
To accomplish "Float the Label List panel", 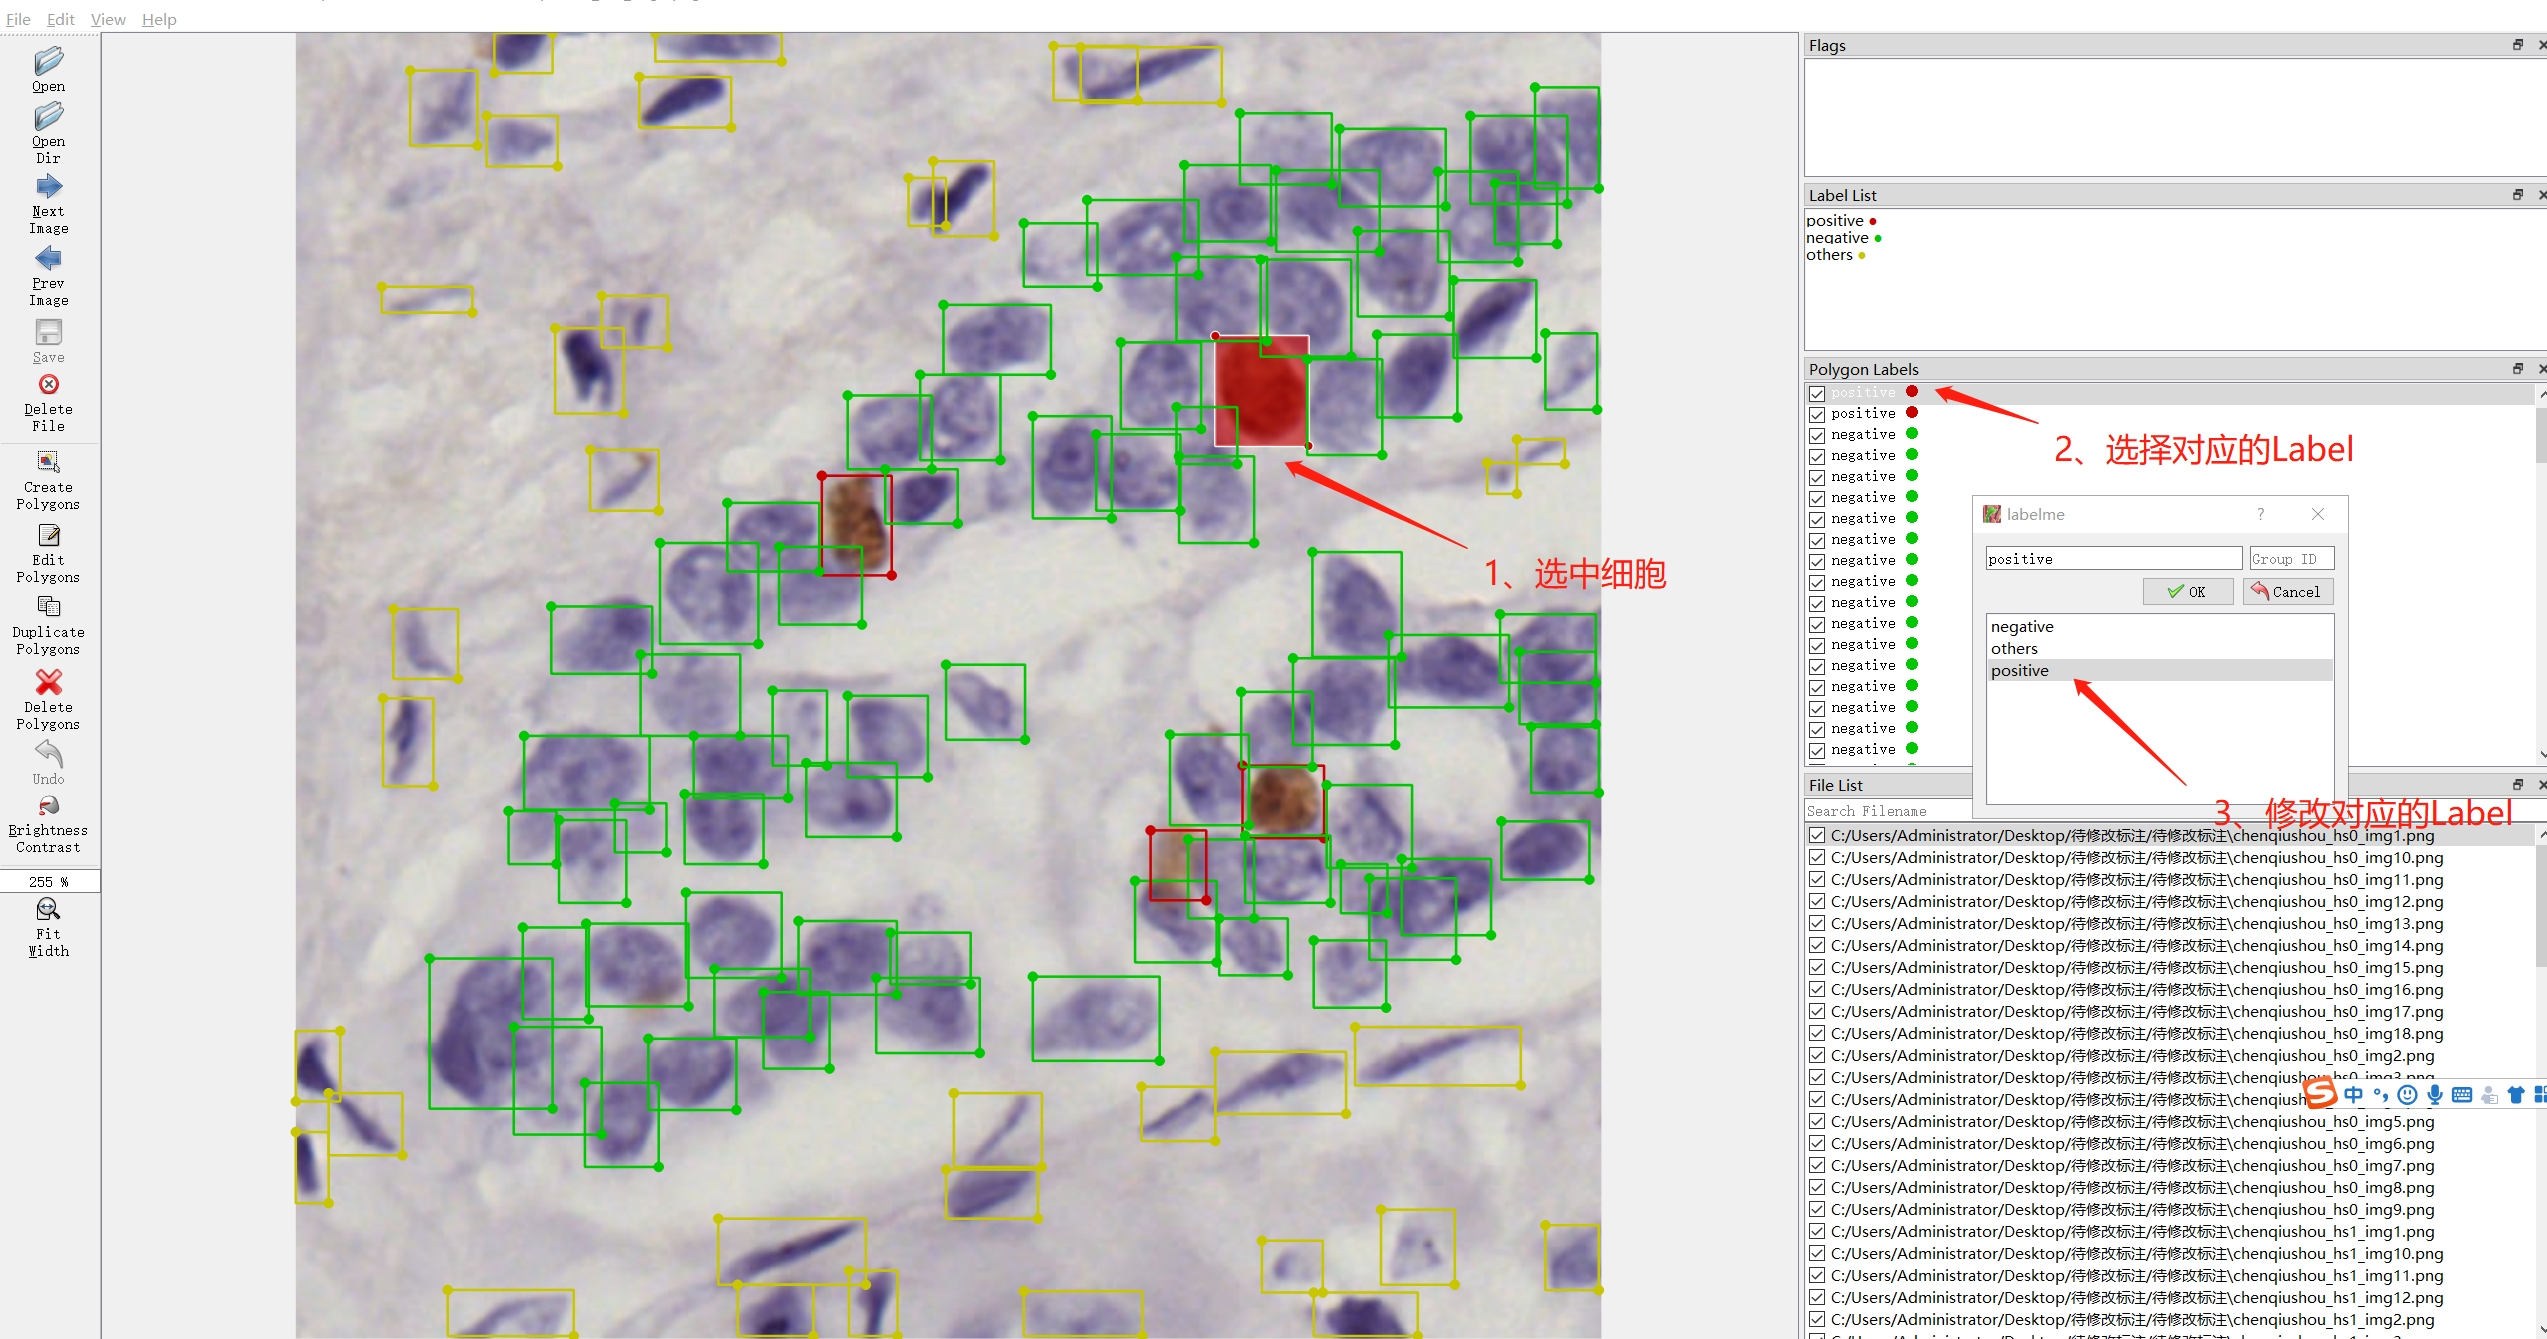I will (2517, 195).
